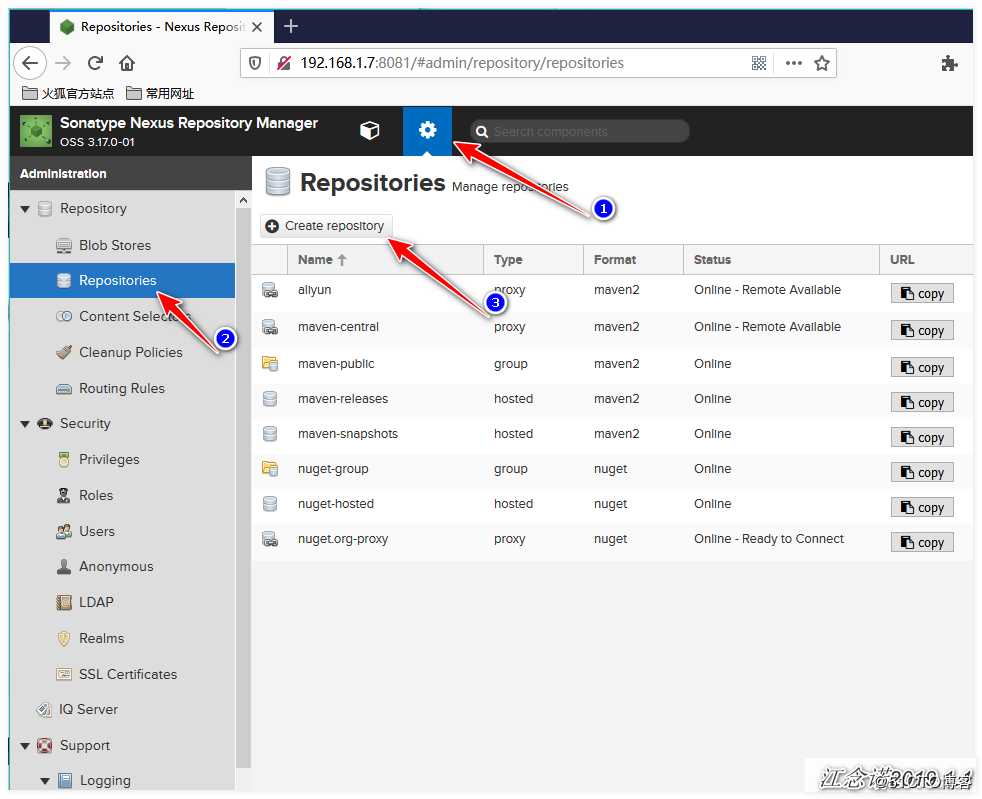Sort by the Type column header
The height and width of the screenshot is (799, 982).
(534, 259)
